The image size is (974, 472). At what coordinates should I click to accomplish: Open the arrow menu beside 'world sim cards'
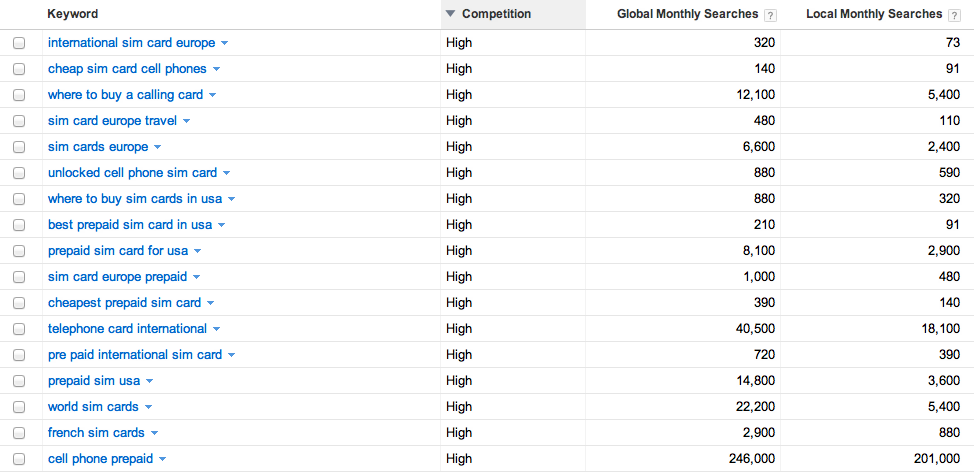tap(148, 408)
